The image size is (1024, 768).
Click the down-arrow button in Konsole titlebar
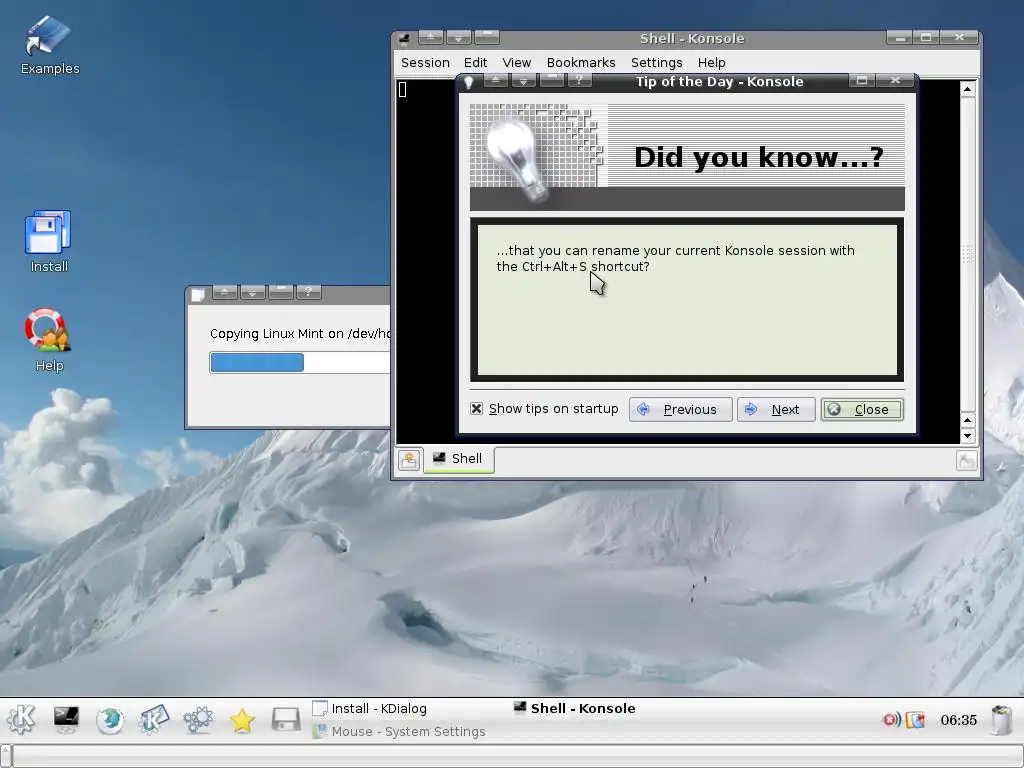tap(458, 37)
